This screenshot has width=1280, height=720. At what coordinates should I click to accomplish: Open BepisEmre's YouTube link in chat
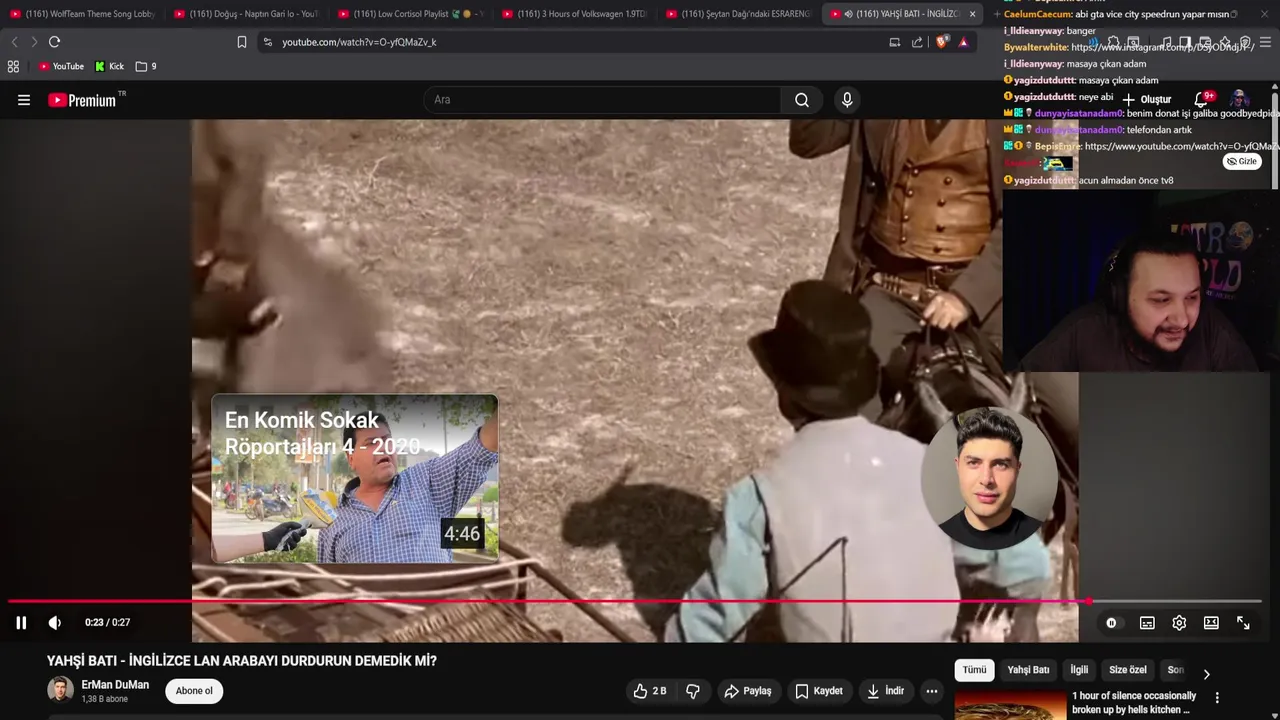click(1181, 146)
